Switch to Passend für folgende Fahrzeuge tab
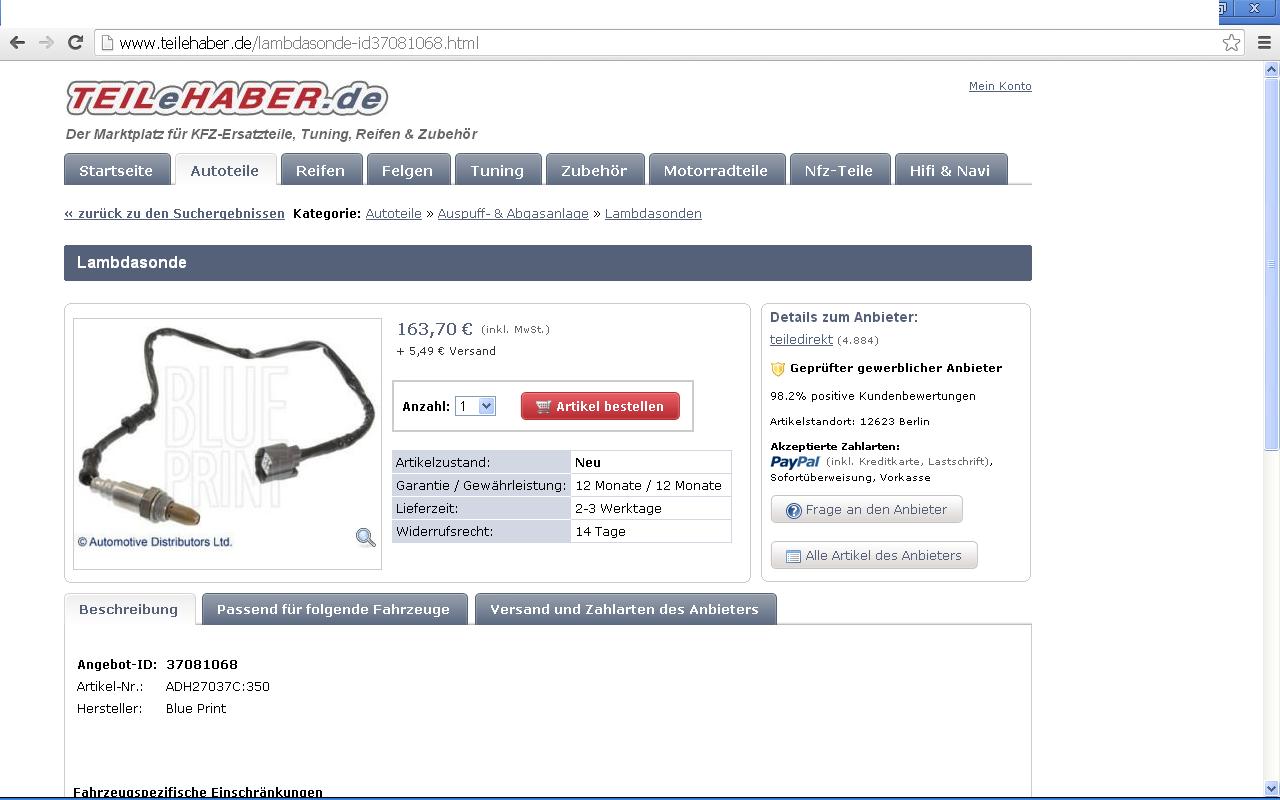 pos(334,609)
